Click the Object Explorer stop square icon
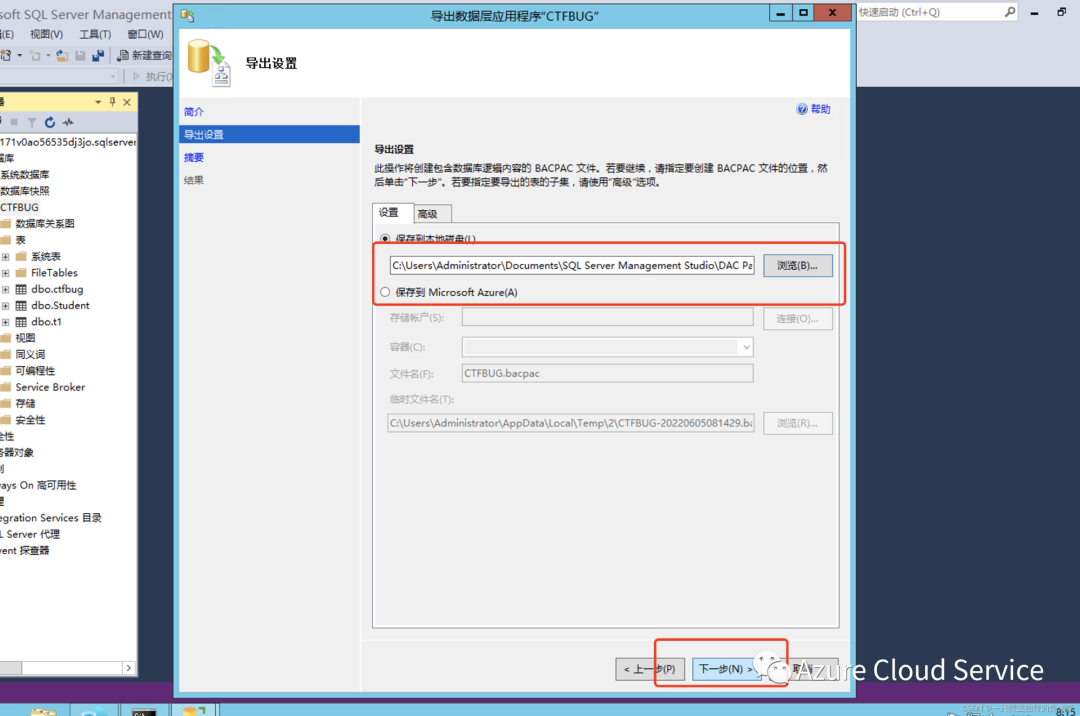This screenshot has height=716, width=1080. coord(14,122)
